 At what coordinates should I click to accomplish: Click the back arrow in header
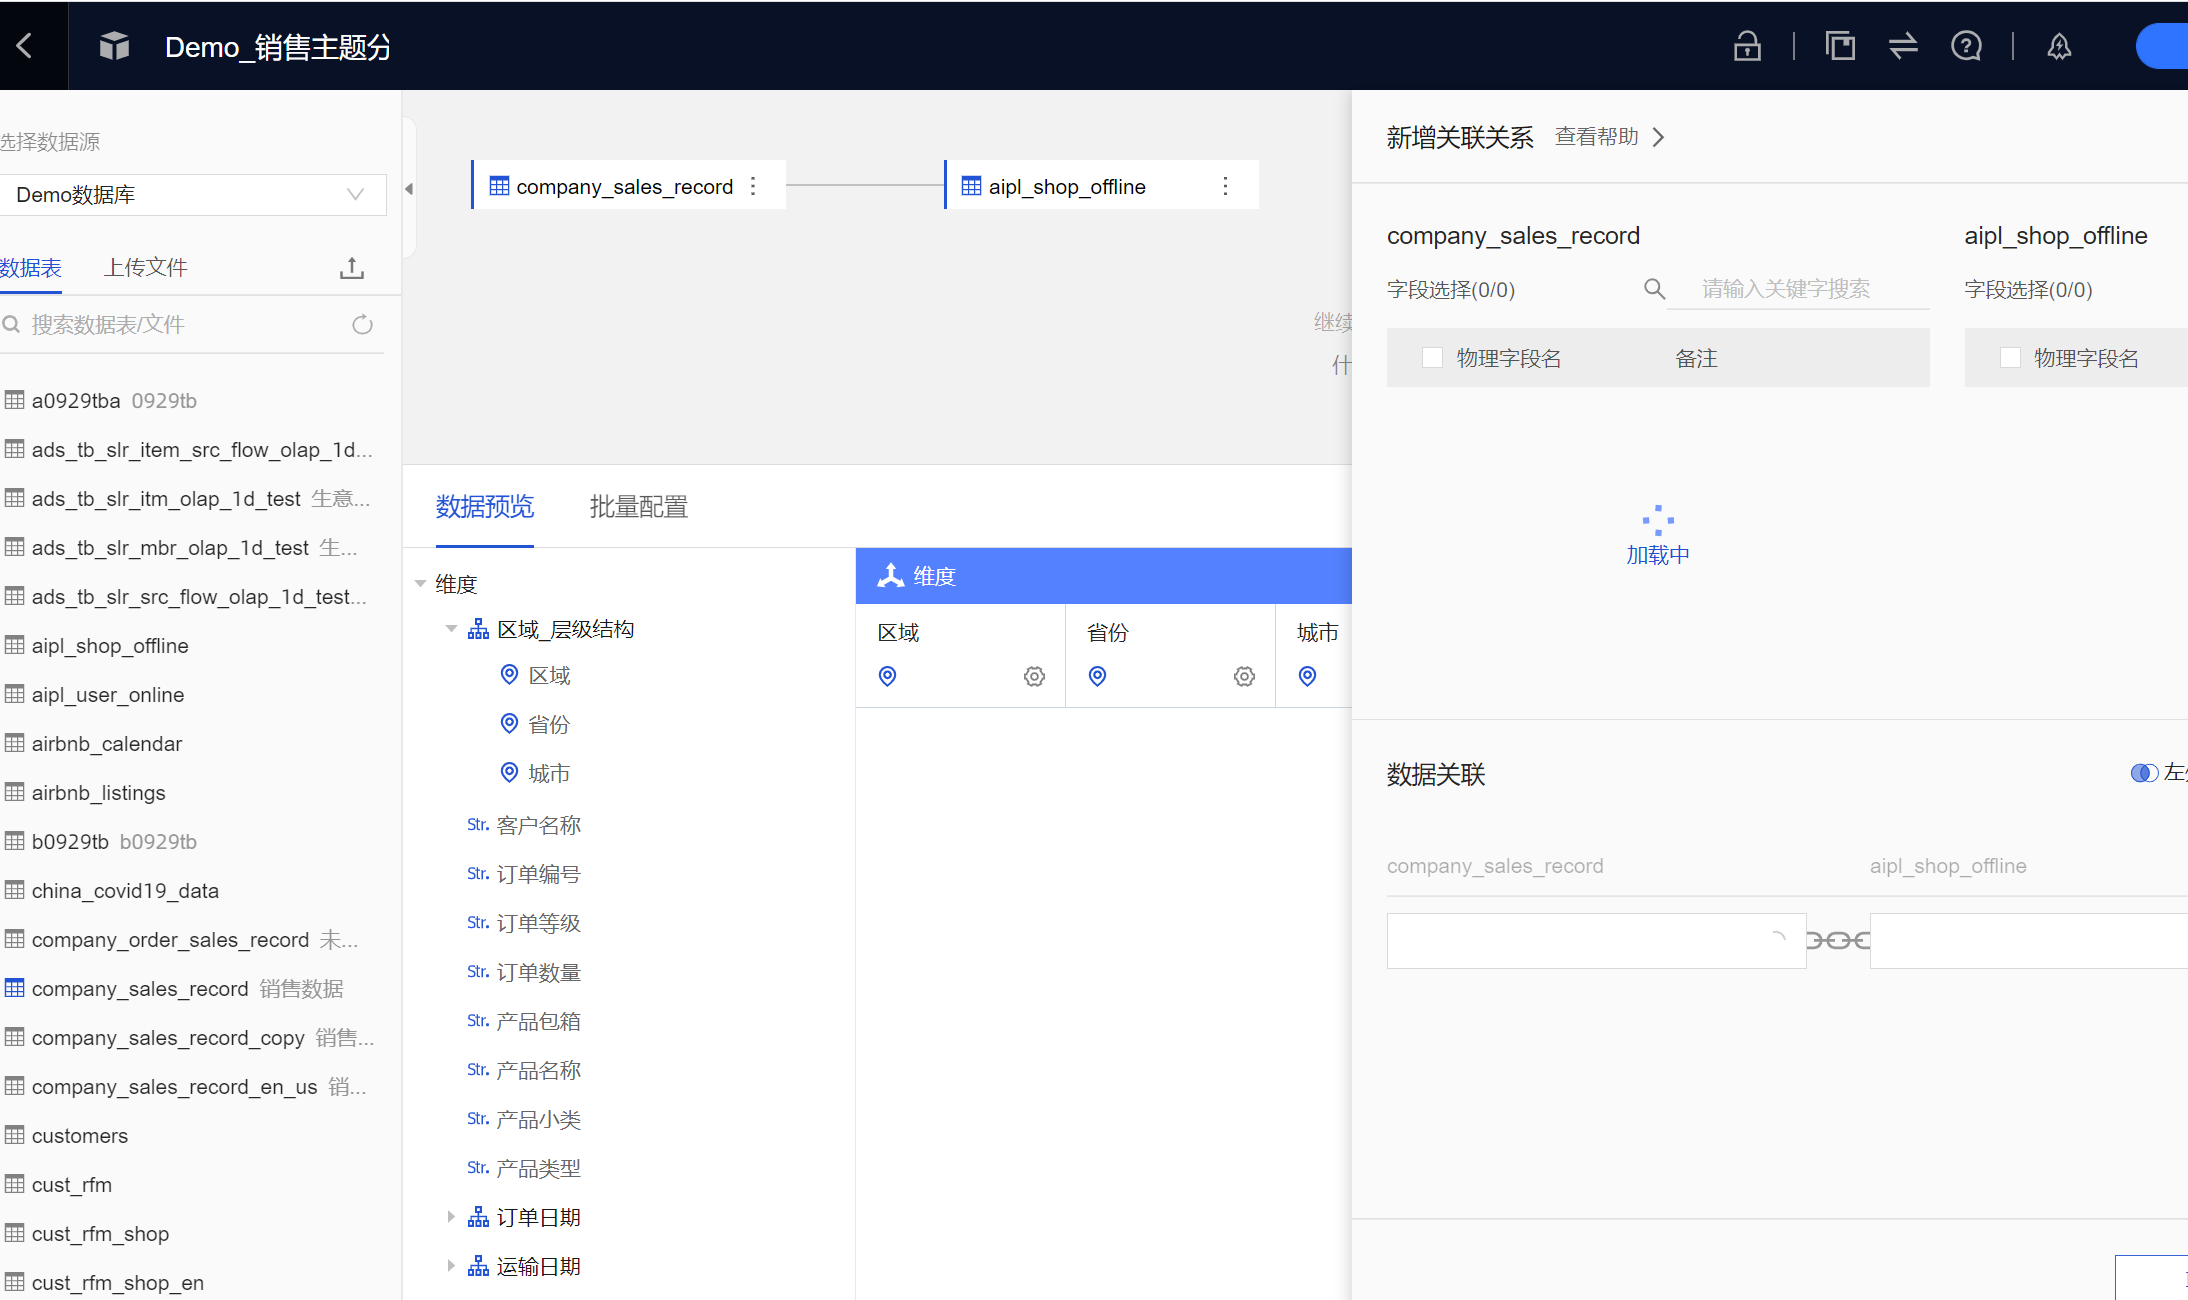pyautogui.click(x=25, y=46)
